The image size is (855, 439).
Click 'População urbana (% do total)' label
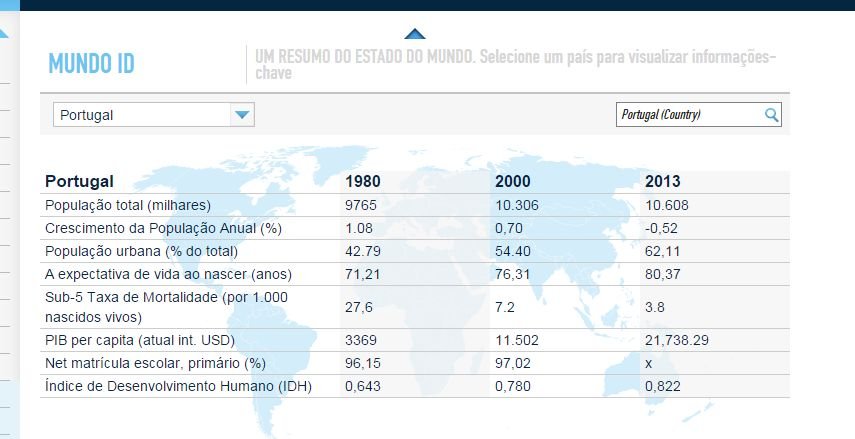pos(141,251)
